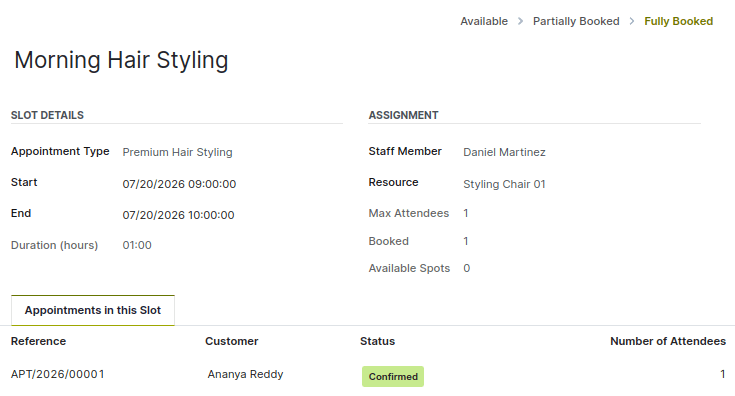Sort by Reference column header
The image size is (735, 396).
[x=38, y=341]
